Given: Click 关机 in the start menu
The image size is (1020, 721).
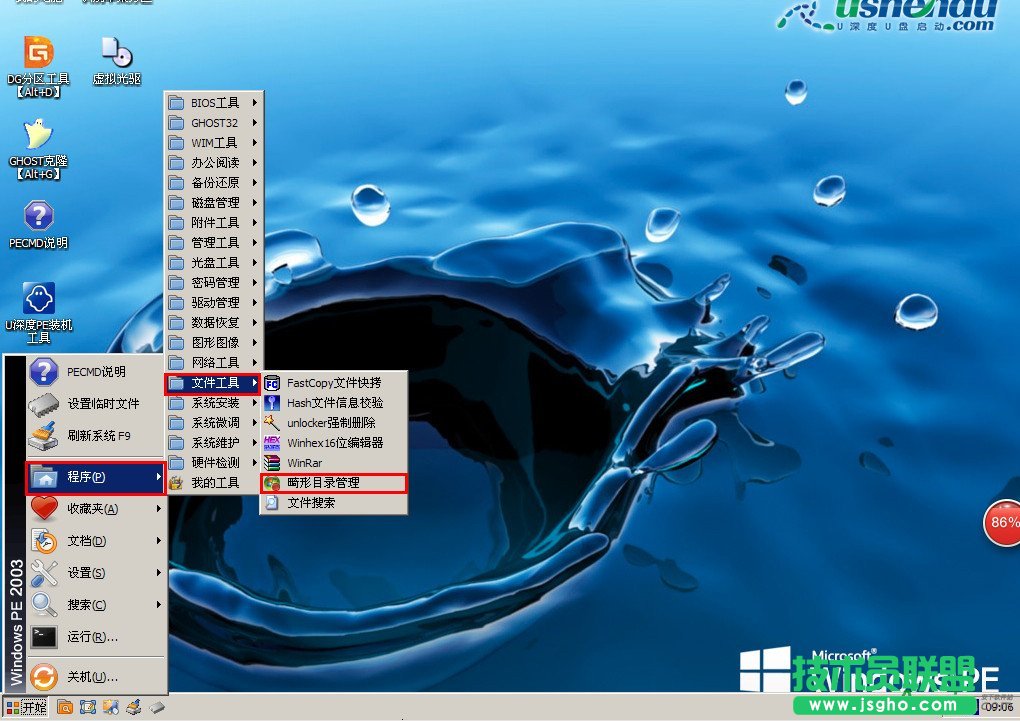Looking at the screenshot, I should tap(92, 677).
